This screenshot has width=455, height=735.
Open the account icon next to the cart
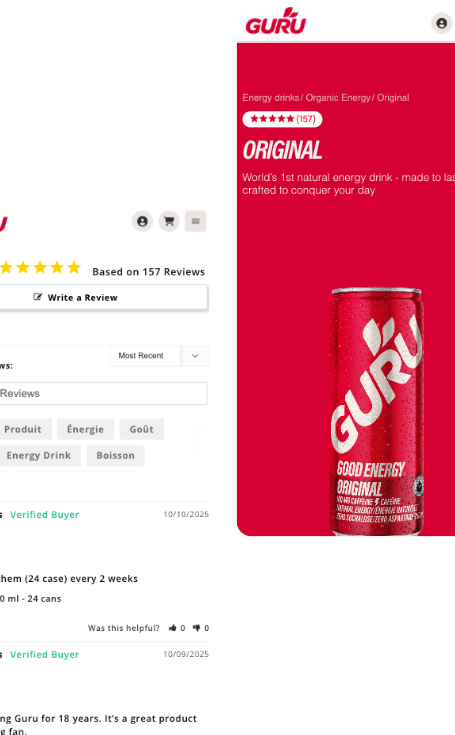point(142,221)
